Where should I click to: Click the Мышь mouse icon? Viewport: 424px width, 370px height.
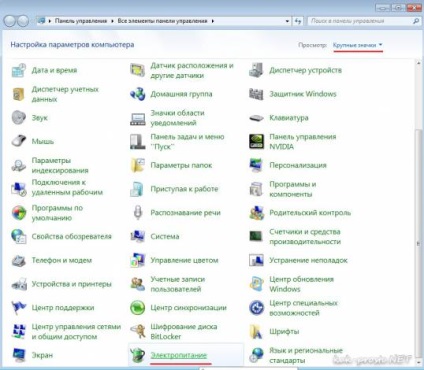(x=19, y=141)
